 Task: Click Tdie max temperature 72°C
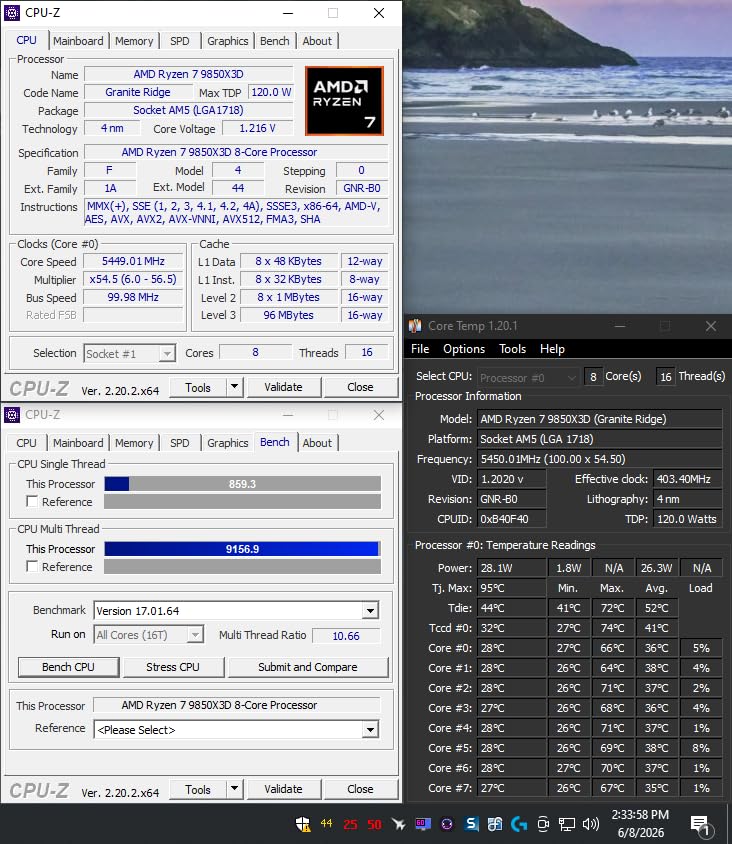[613, 608]
